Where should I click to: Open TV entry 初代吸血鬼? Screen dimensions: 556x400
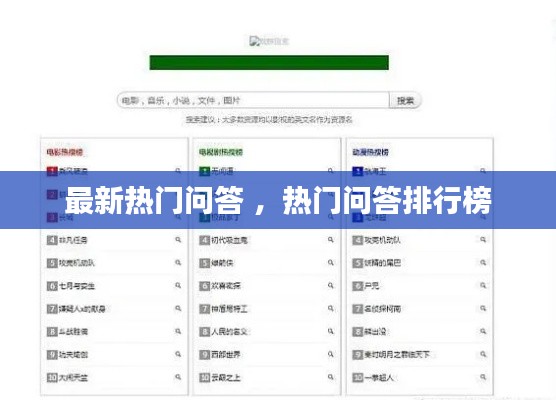pyautogui.click(x=229, y=240)
